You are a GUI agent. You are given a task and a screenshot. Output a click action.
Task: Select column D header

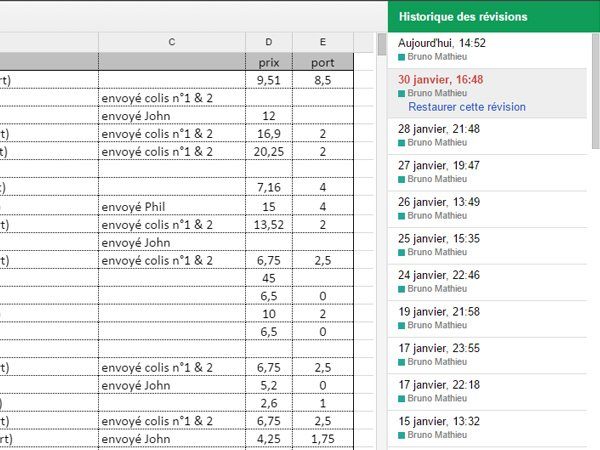click(269, 42)
